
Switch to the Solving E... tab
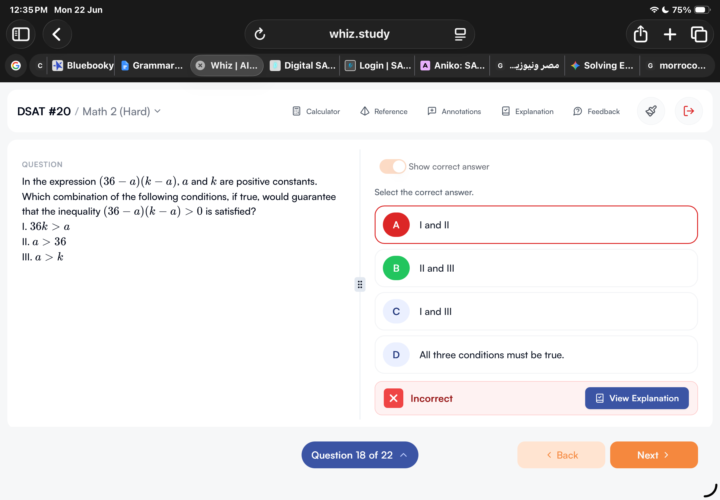[x=602, y=66]
